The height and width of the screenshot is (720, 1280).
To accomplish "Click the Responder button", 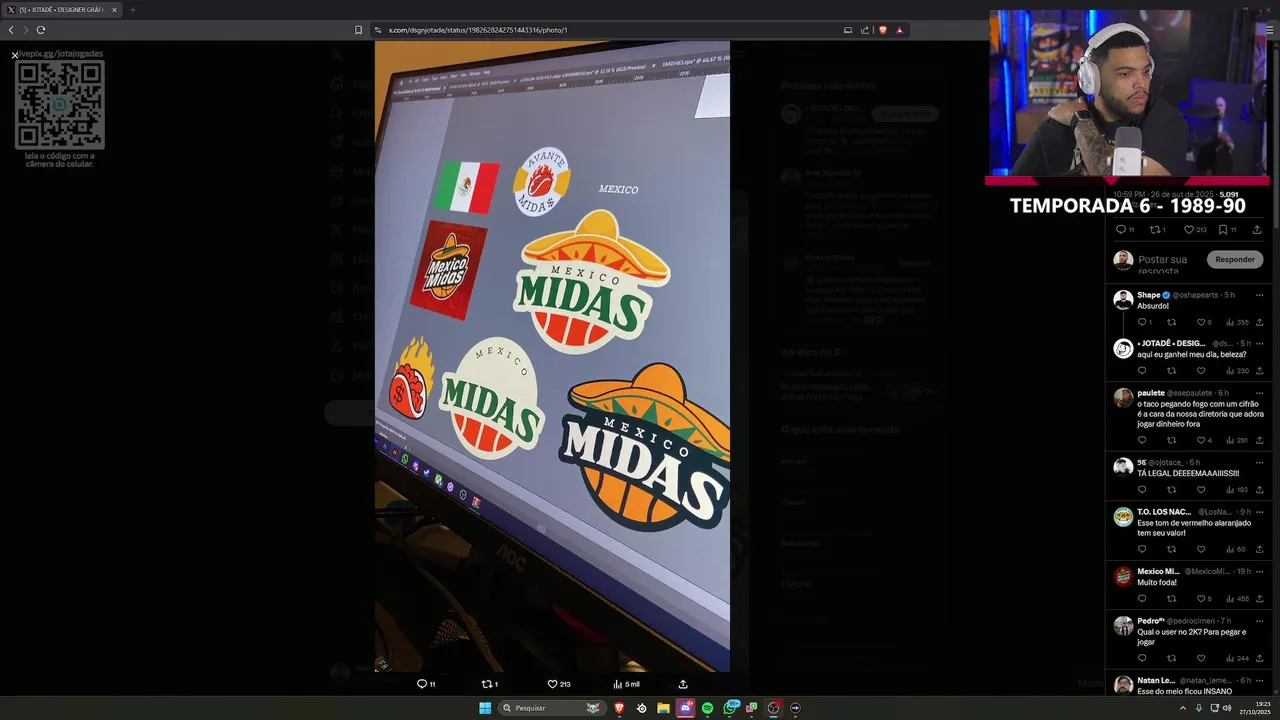I will (1235, 259).
